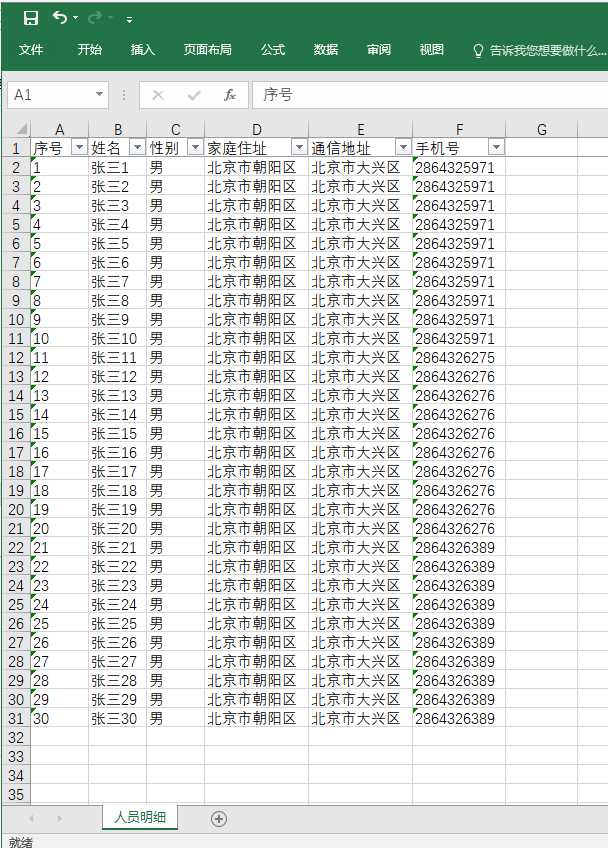Click the cell containing 张三1
The width and height of the screenshot is (608, 848).
(117, 168)
